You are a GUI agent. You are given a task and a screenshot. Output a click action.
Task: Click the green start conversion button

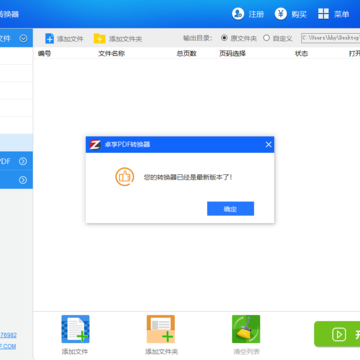337,334
